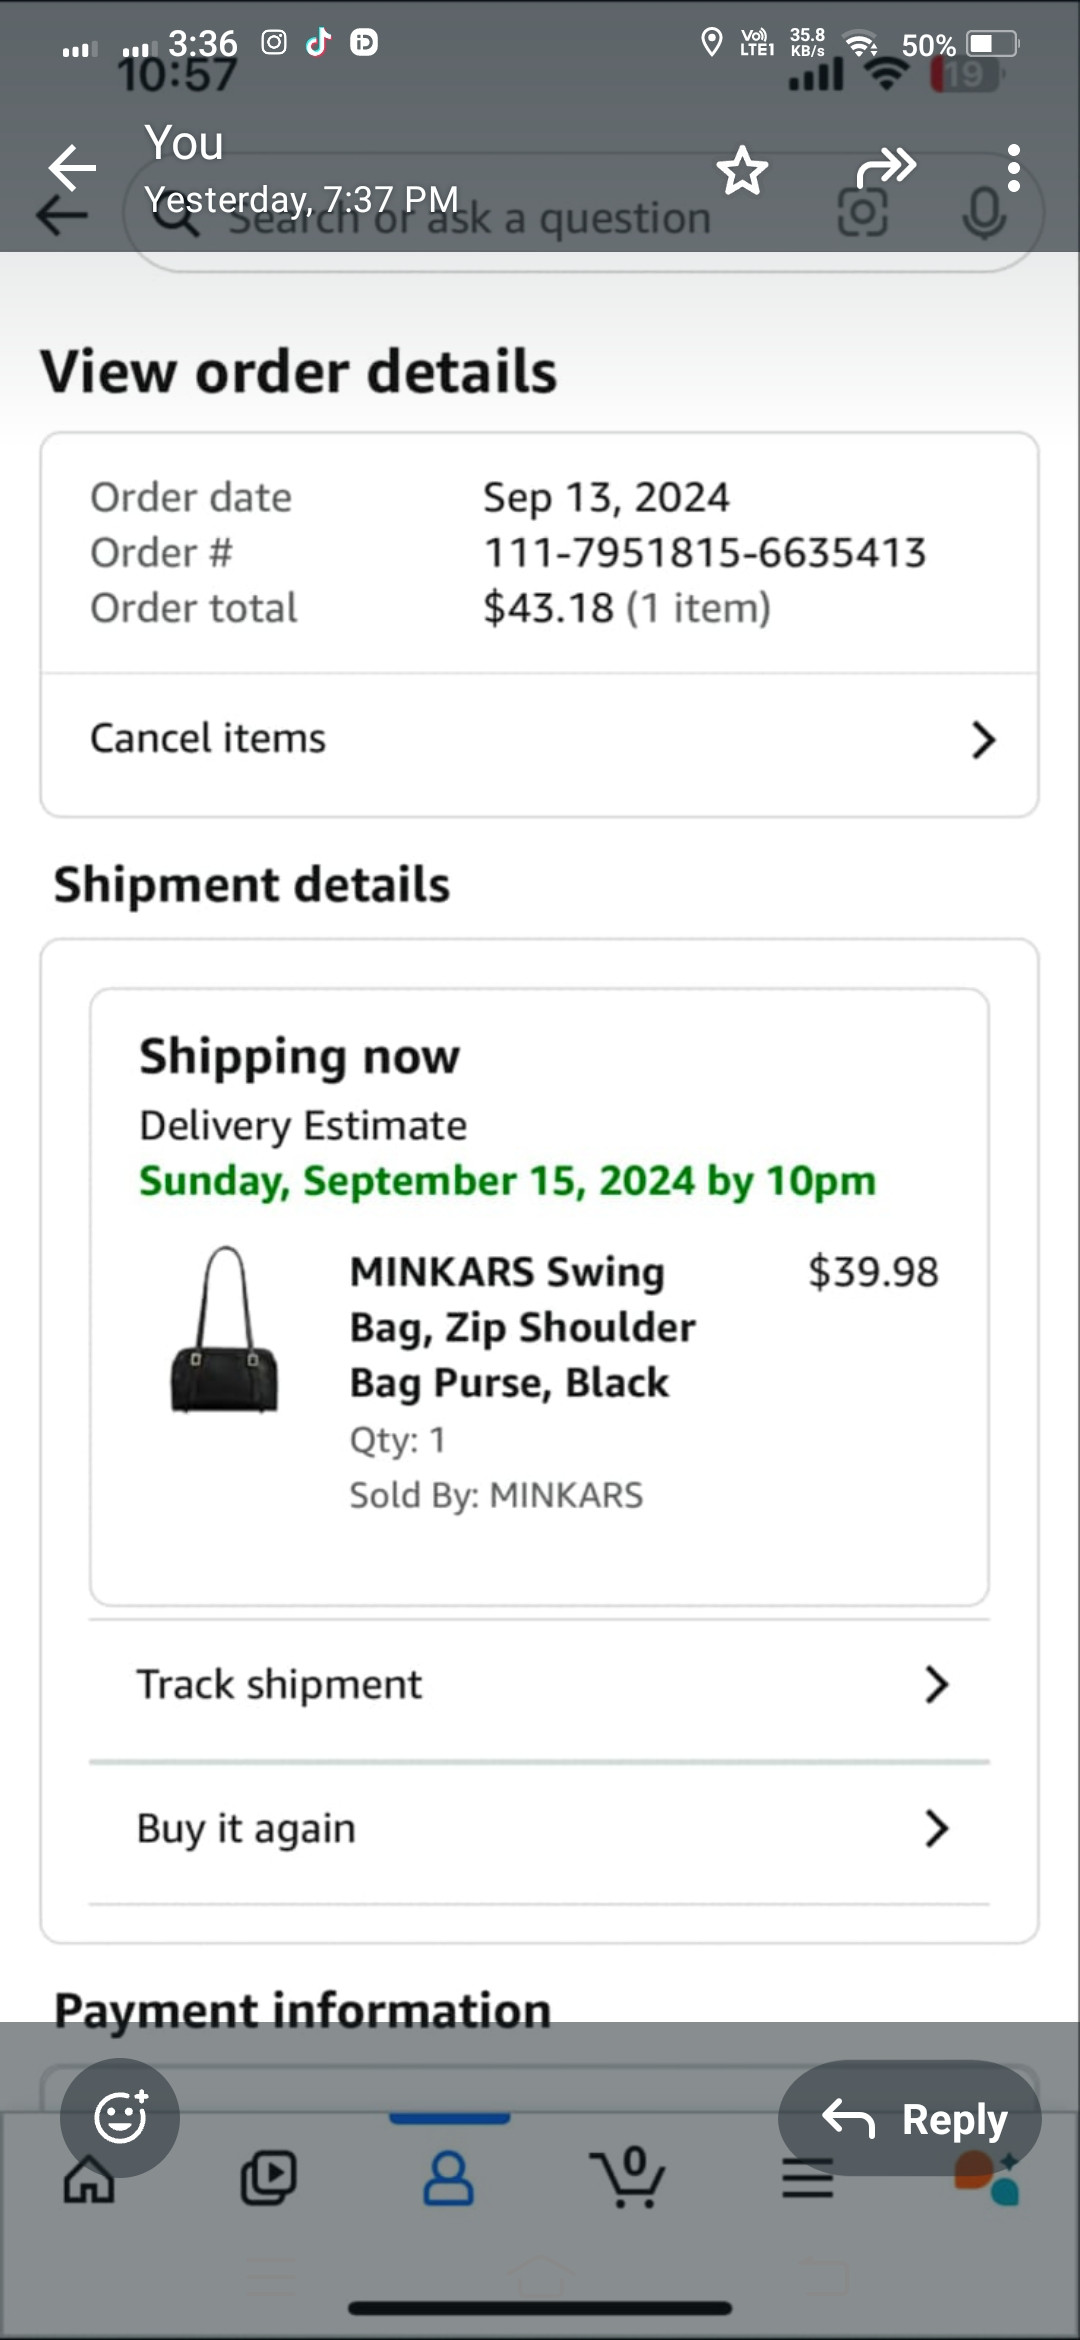Add an emoji reaction with the smiley icon
The height and width of the screenshot is (2340, 1080).
(120, 2117)
